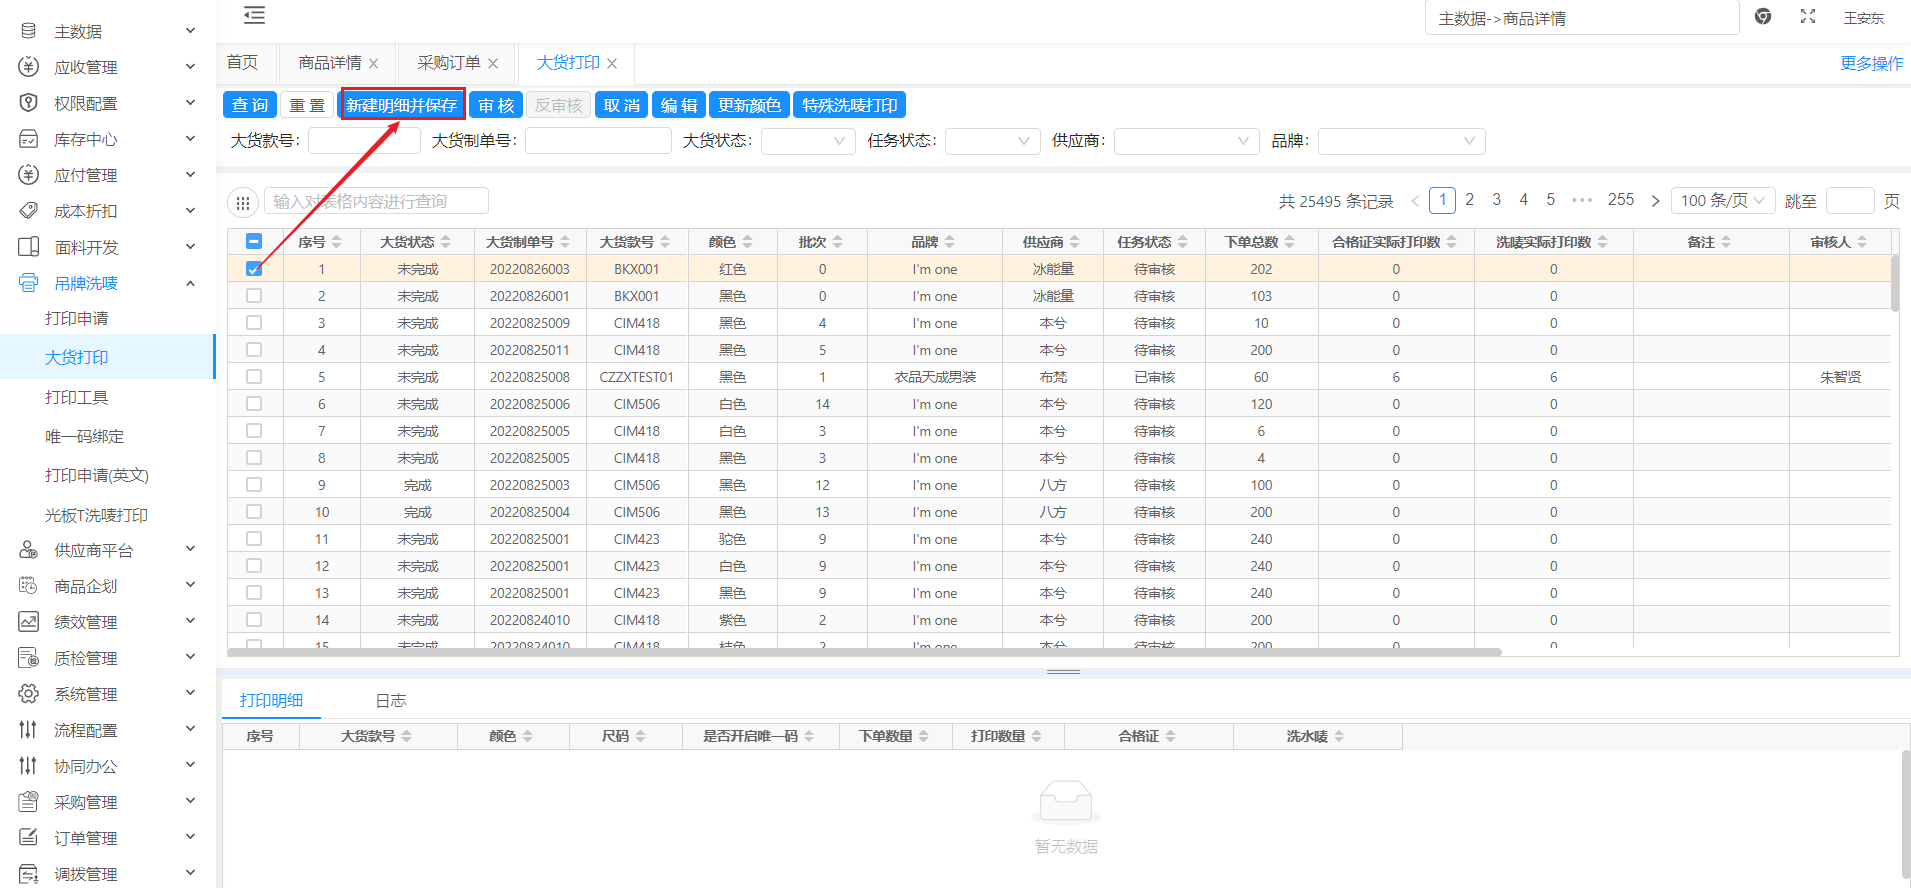Viewport: 1911px width, 888px height.
Task: Click the 系统管理 gear icon
Action: (29, 694)
